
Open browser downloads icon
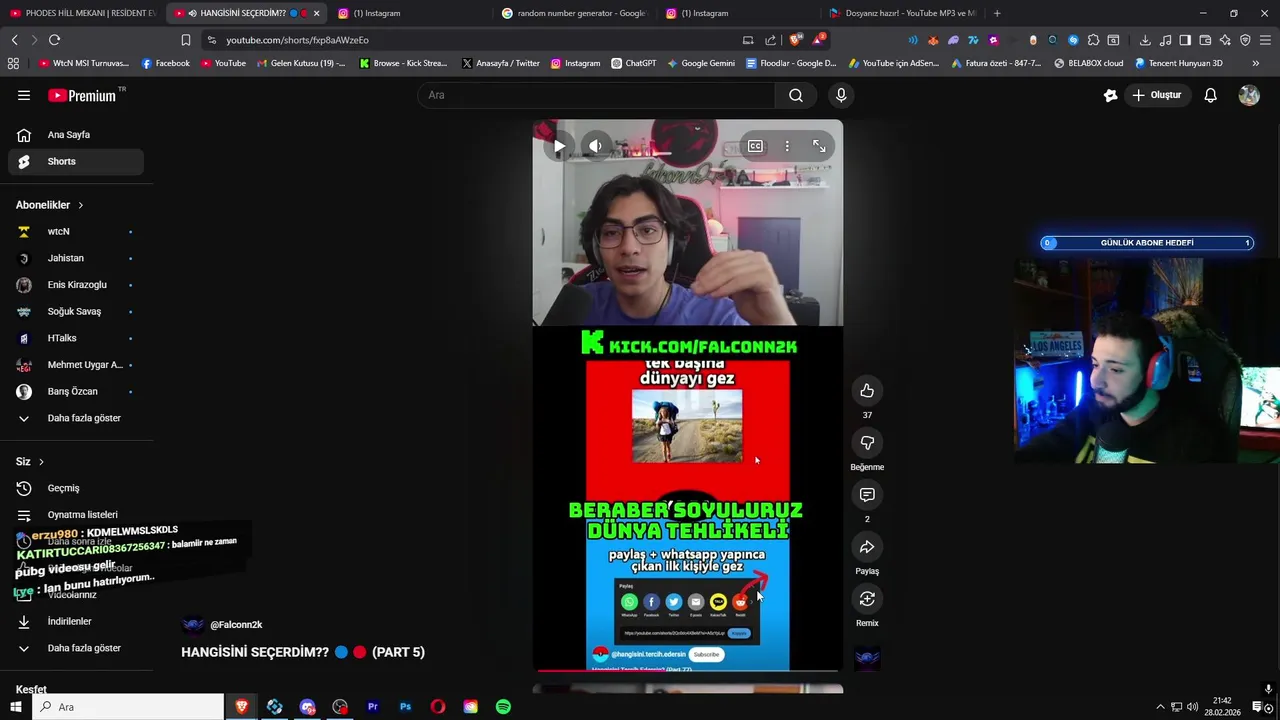(x=1145, y=40)
